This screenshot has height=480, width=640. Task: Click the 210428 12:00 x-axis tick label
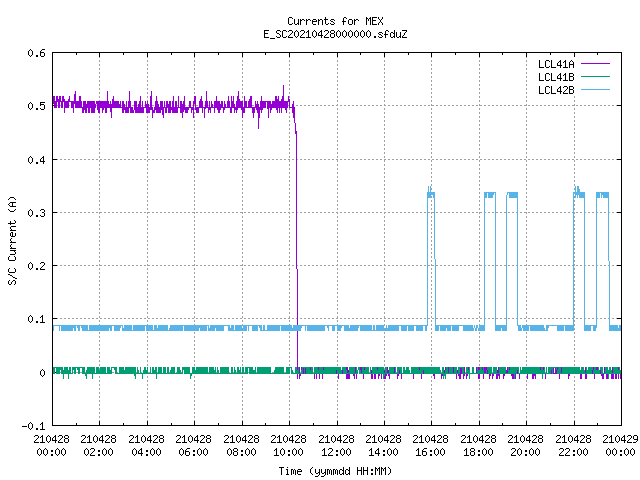[x=336, y=446]
